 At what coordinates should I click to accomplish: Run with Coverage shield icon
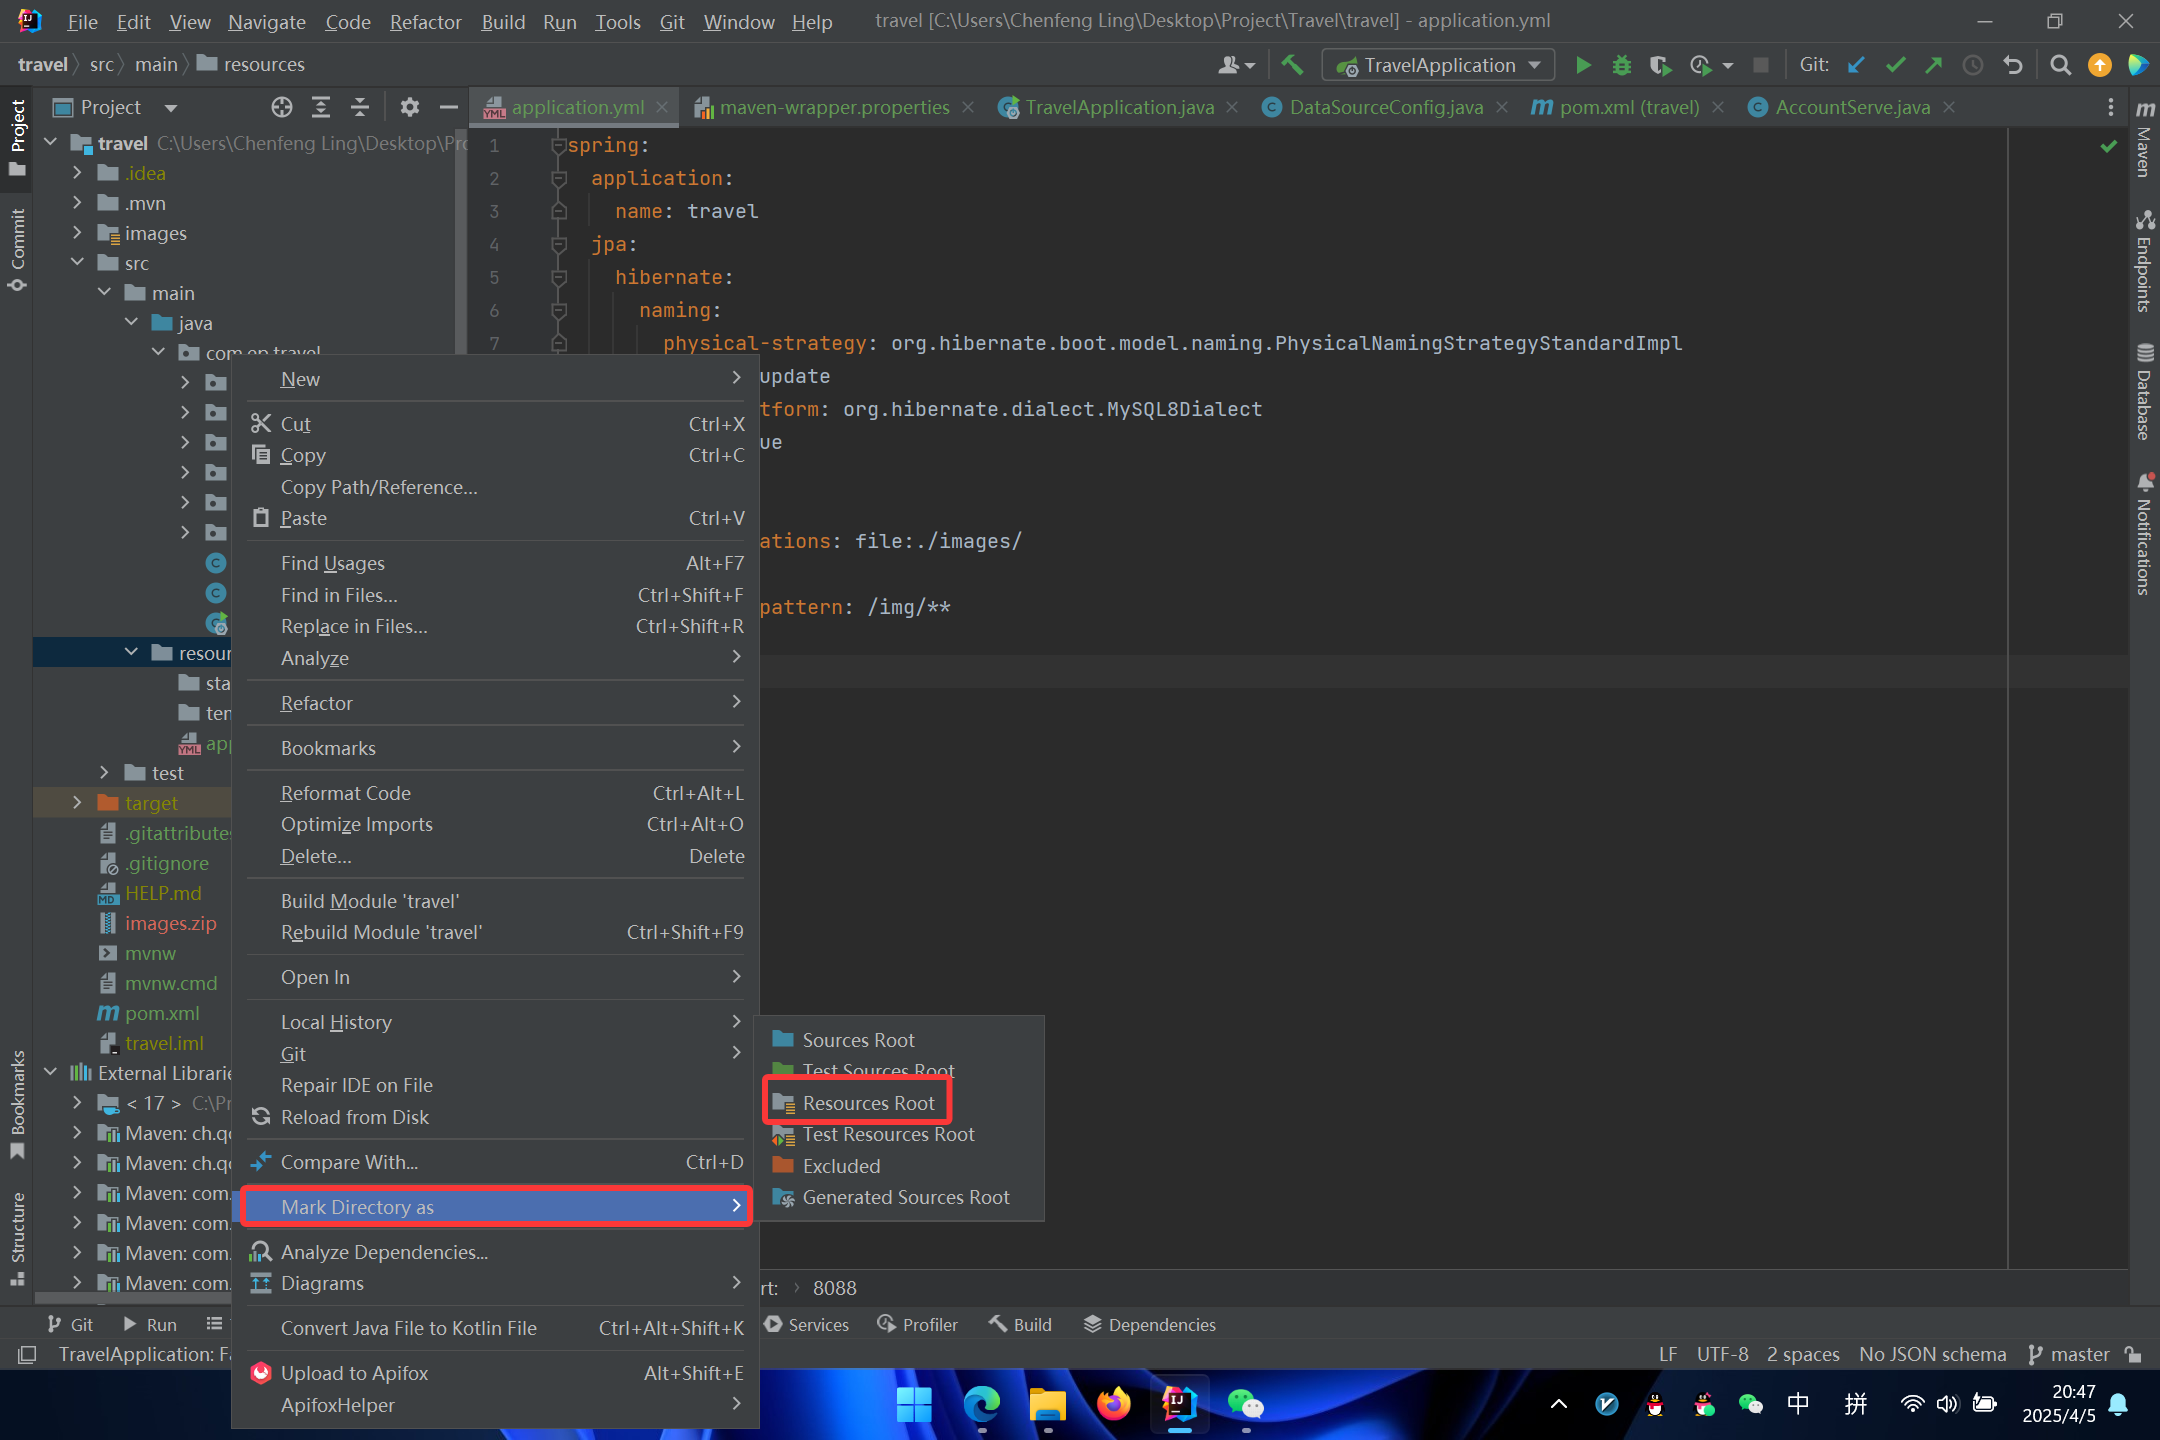tap(1660, 65)
